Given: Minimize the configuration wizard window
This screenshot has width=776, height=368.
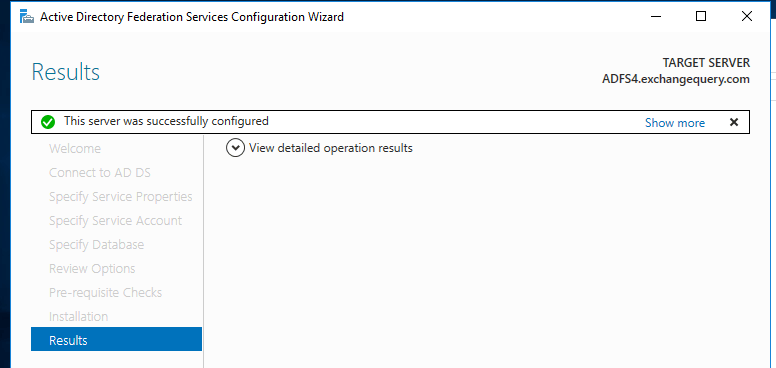Looking at the screenshot, I should click(x=656, y=17).
